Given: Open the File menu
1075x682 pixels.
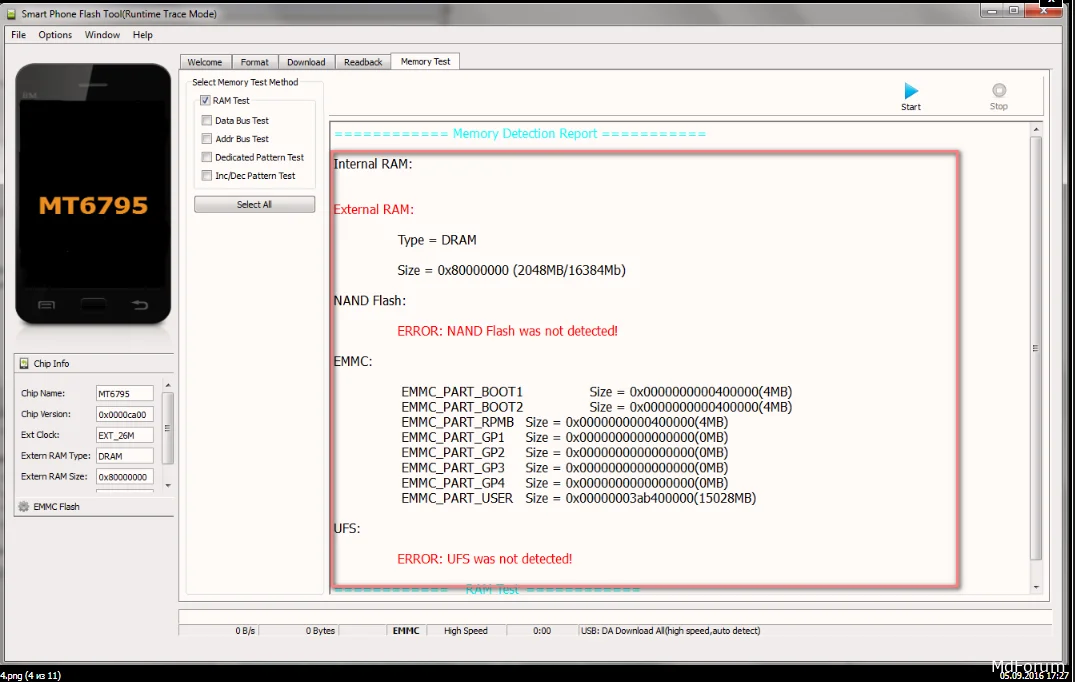Looking at the screenshot, I should (x=19, y=35).
